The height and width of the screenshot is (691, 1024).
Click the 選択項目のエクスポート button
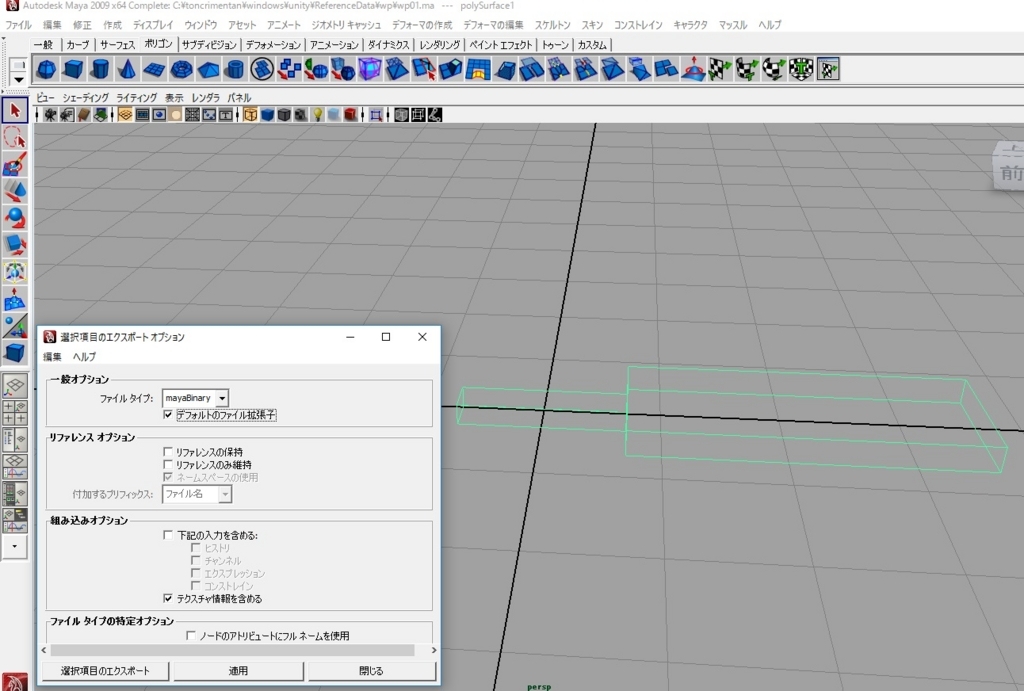105,671
